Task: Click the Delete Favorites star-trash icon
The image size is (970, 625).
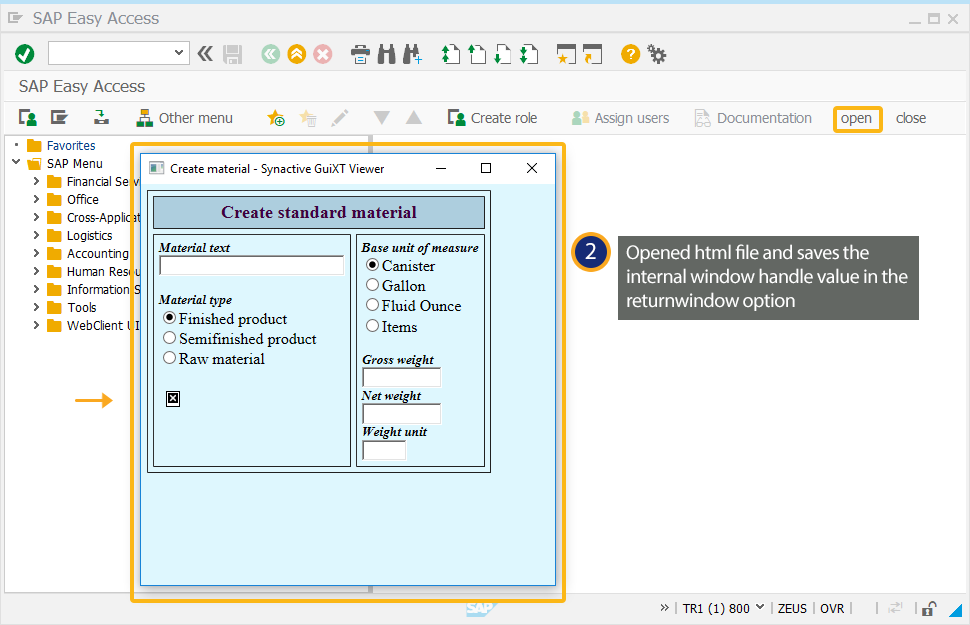Action: pos(308,118)
